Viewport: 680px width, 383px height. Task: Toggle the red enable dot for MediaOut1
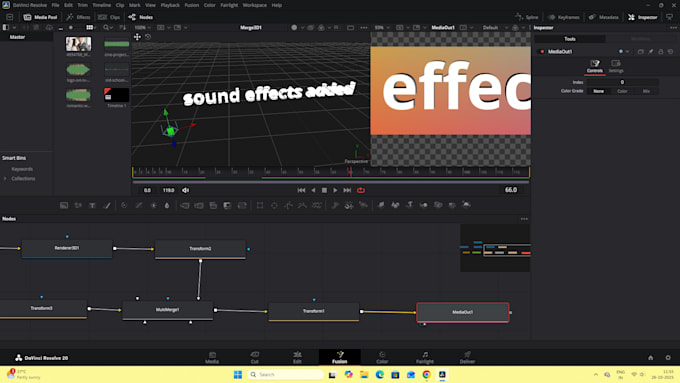pos(542,52)
